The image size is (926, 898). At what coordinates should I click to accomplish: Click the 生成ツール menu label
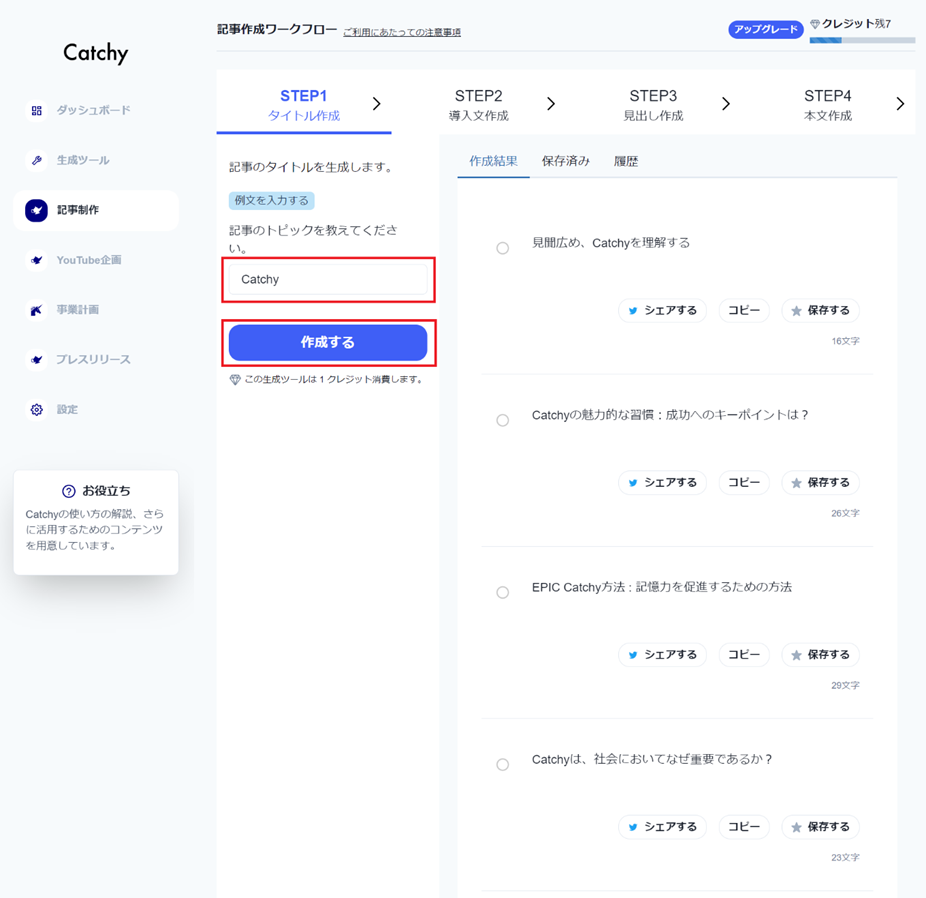pyautogui.click(x=83, y=160)
